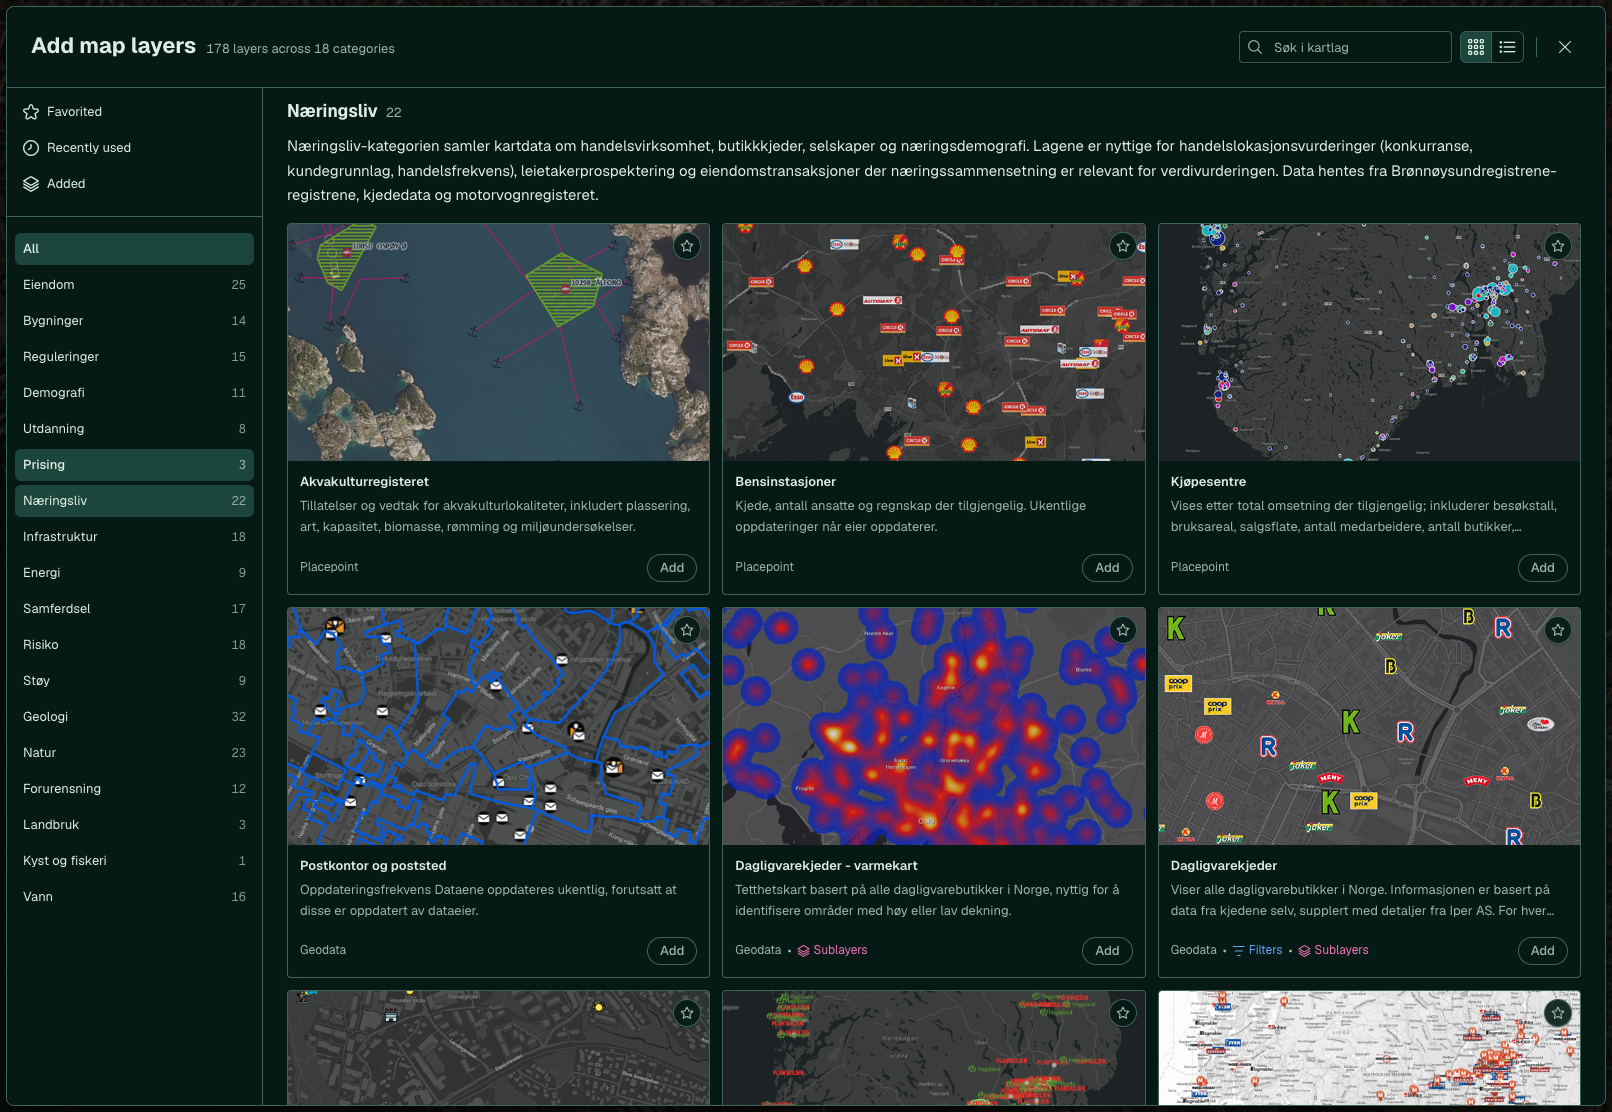Open the Landbruk category

tap(134, 825)
